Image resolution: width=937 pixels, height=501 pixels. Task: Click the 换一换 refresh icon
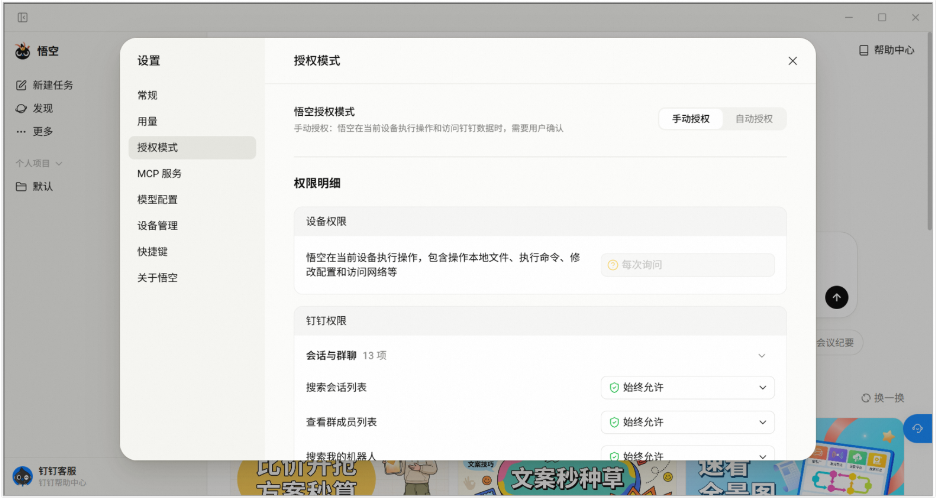865,398
